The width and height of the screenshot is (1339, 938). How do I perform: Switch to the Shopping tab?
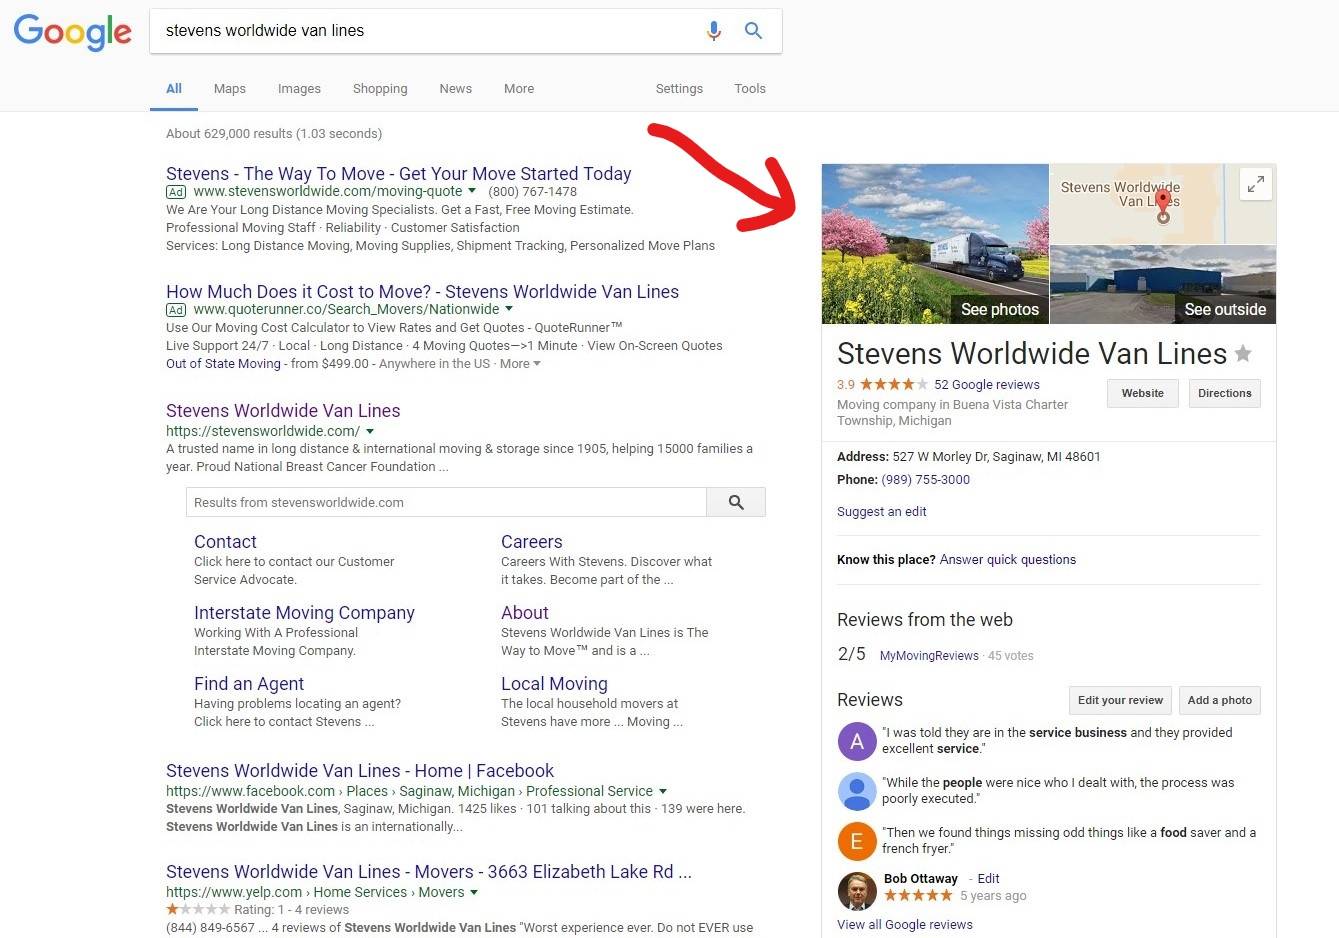click(380, 88)
